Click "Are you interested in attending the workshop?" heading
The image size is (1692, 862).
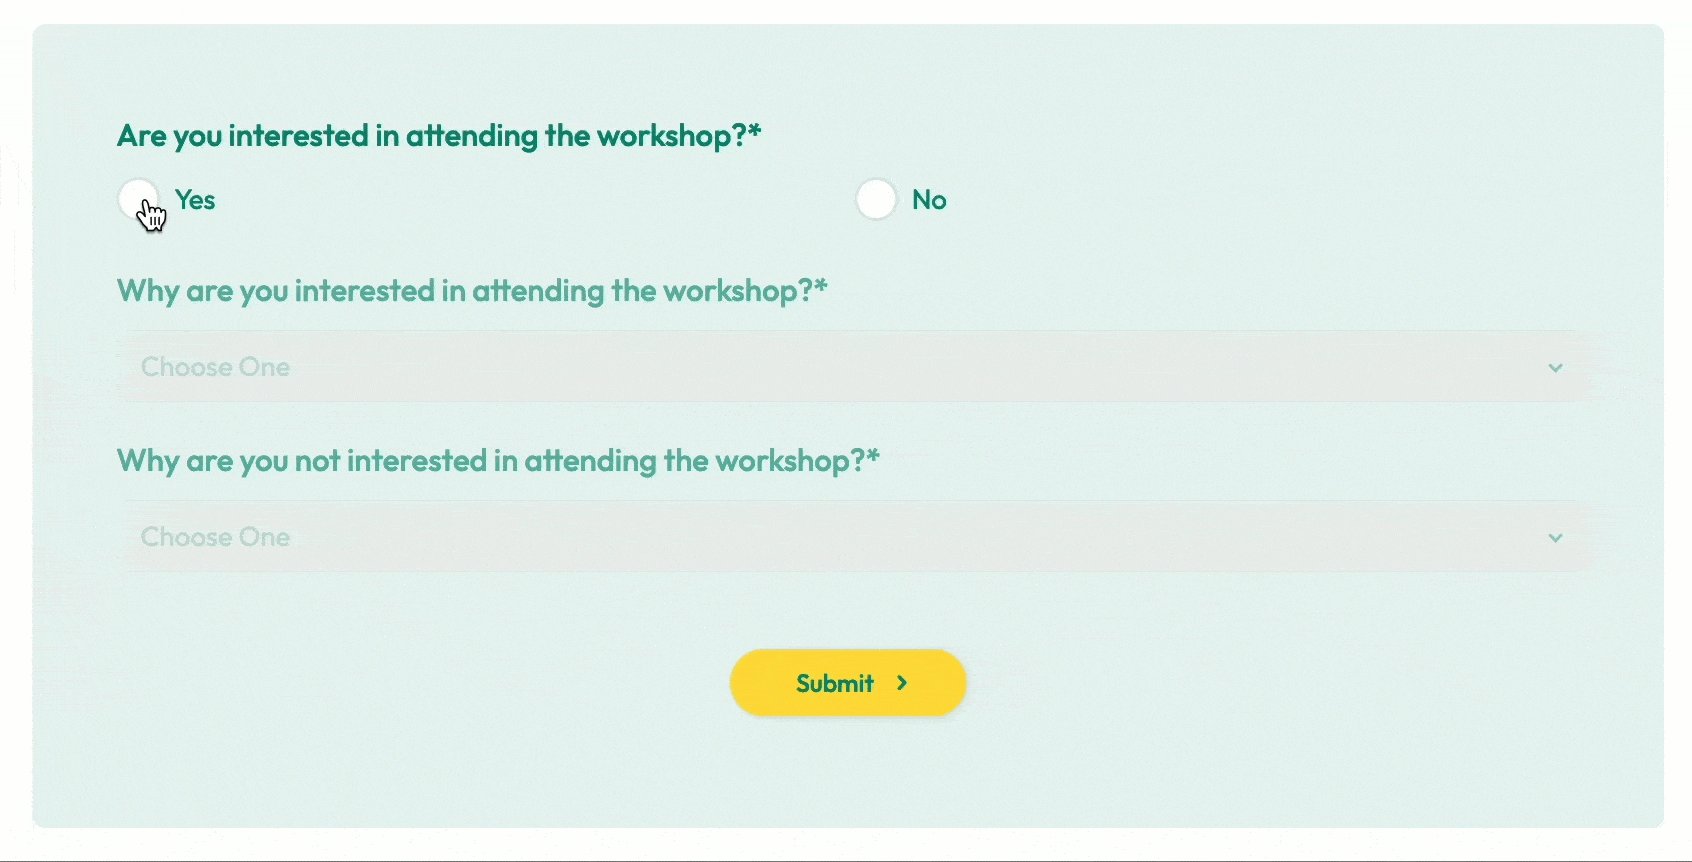click(430, 136)
